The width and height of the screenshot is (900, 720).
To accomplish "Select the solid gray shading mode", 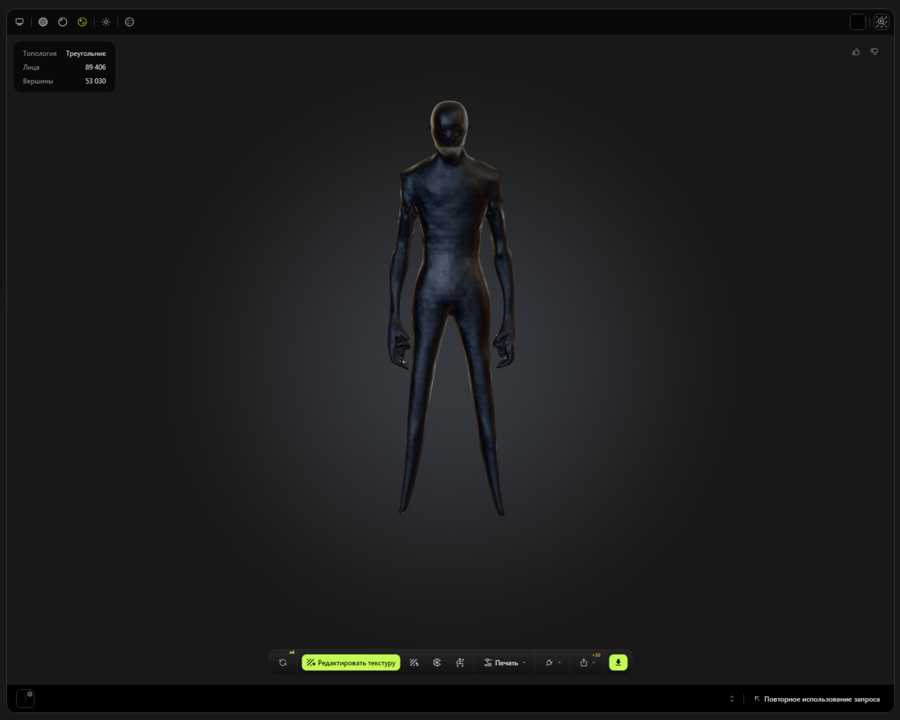I will [x=43, y=22].
